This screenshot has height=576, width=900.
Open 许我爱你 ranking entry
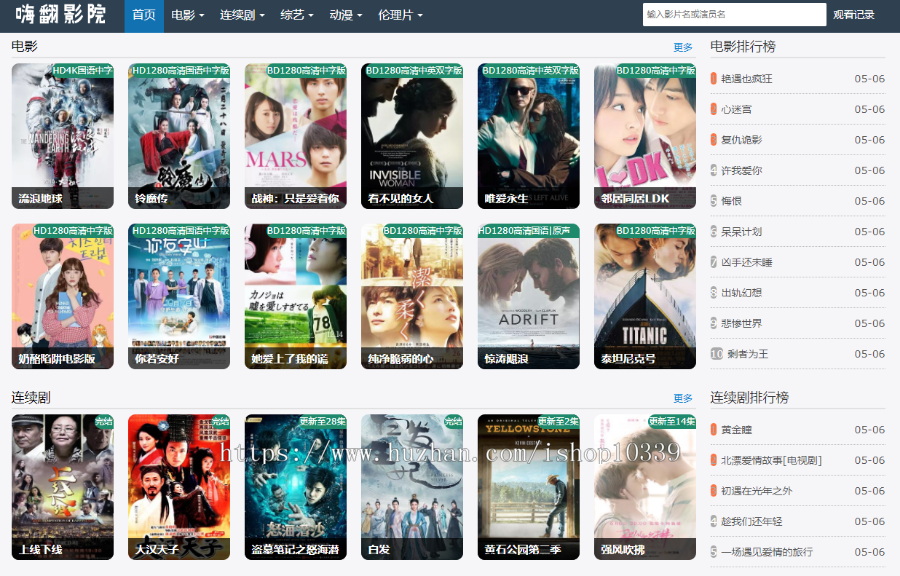click(742, 170)
